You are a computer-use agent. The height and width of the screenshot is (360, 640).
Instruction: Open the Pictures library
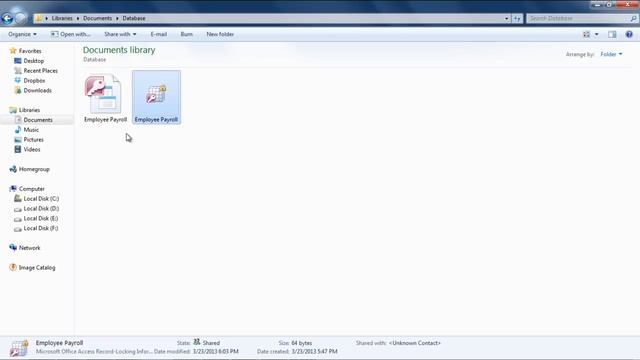33,140
